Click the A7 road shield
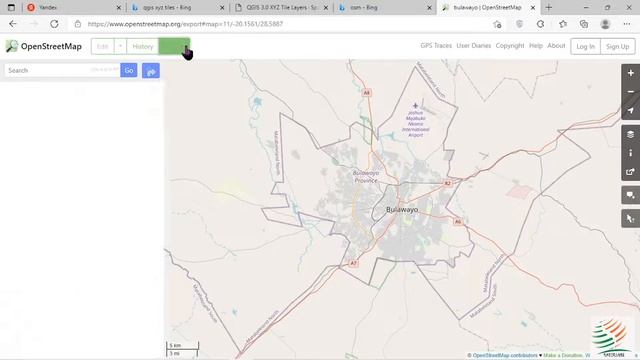640x360 pixels. click(353, 264)
